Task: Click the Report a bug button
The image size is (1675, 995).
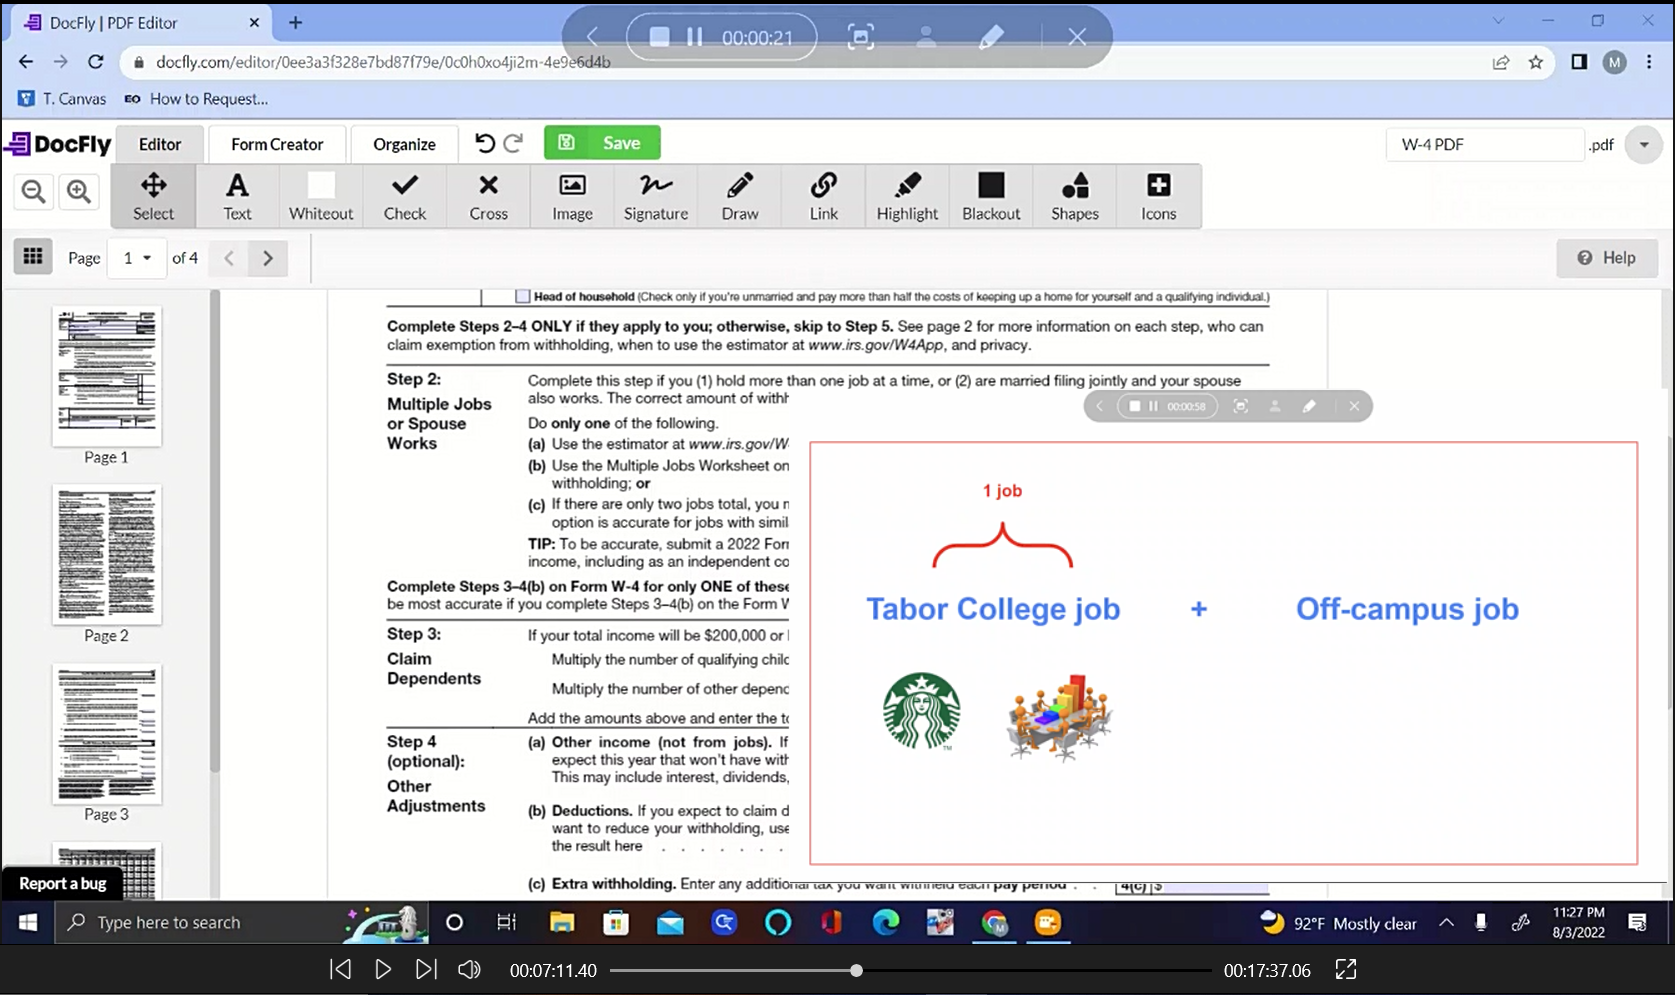Action: tap(63, 884)
